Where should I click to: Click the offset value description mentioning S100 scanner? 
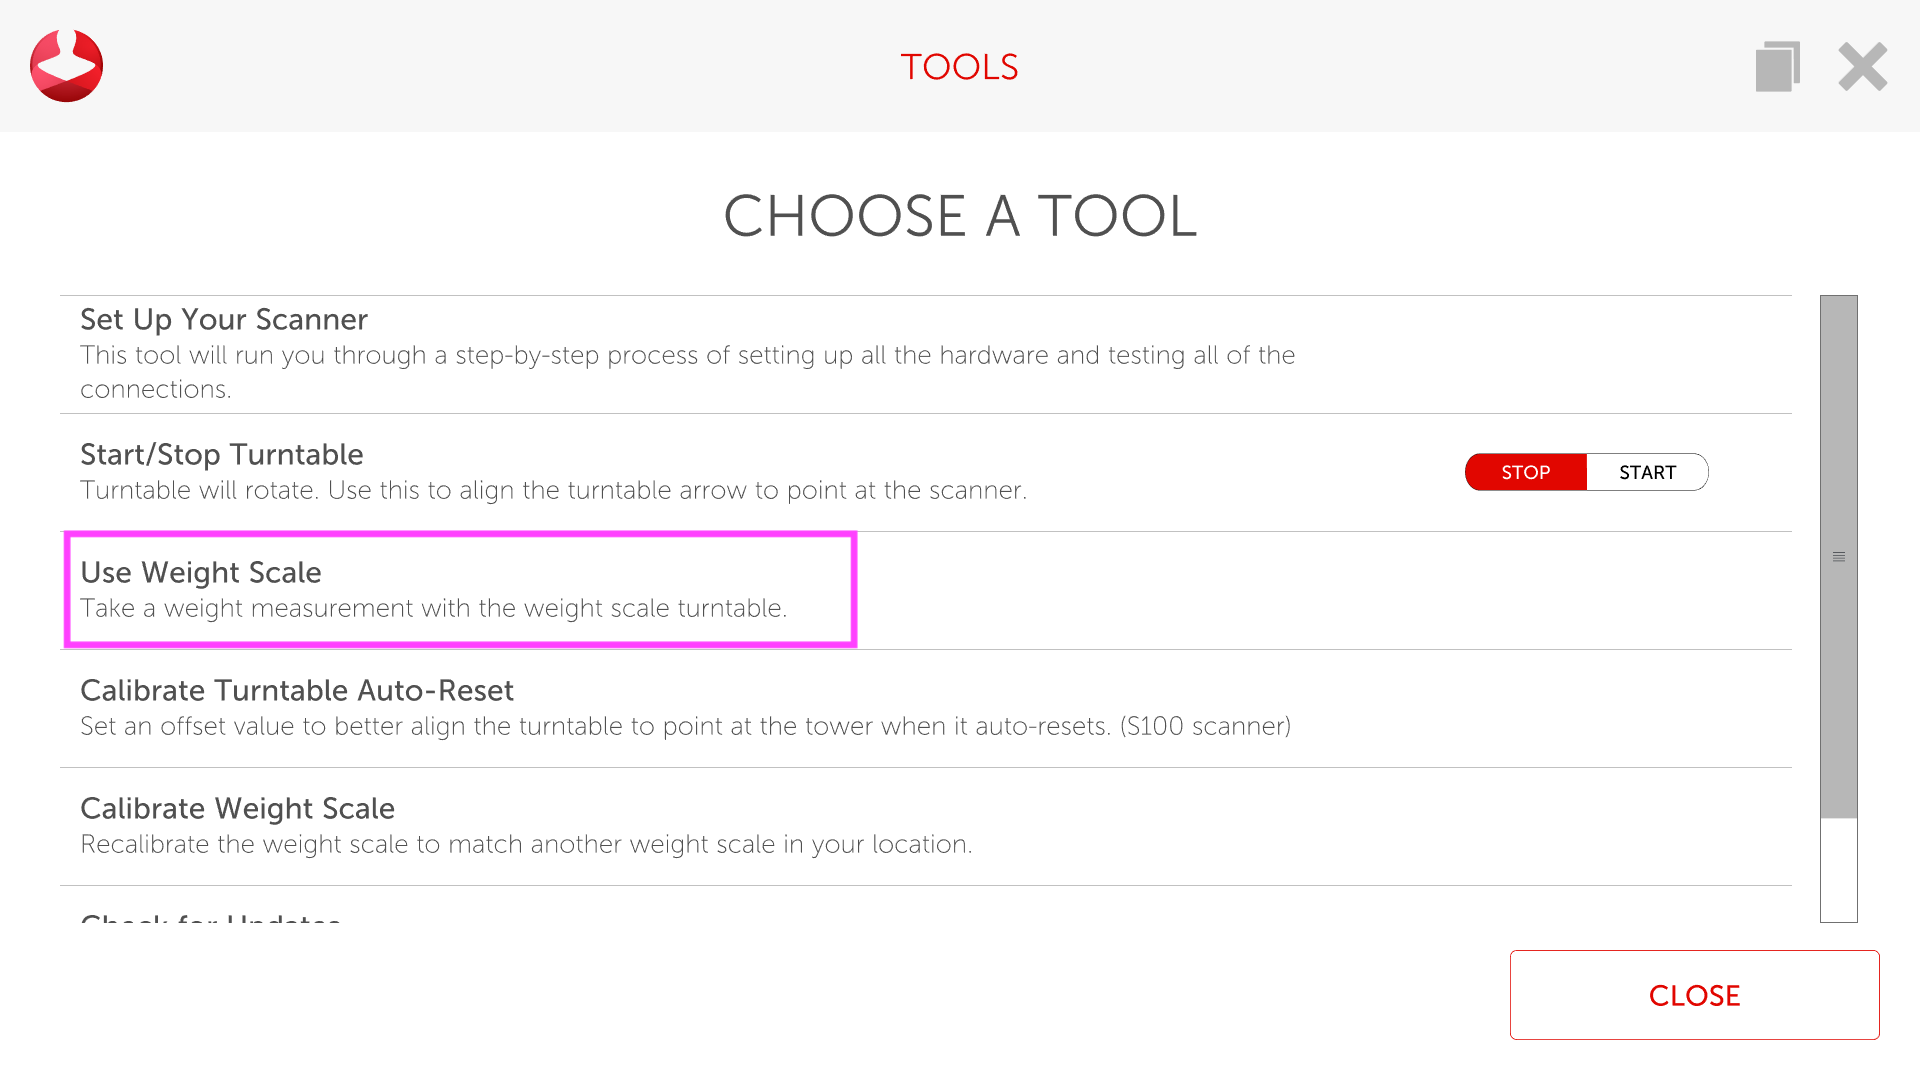click(685, 726)
